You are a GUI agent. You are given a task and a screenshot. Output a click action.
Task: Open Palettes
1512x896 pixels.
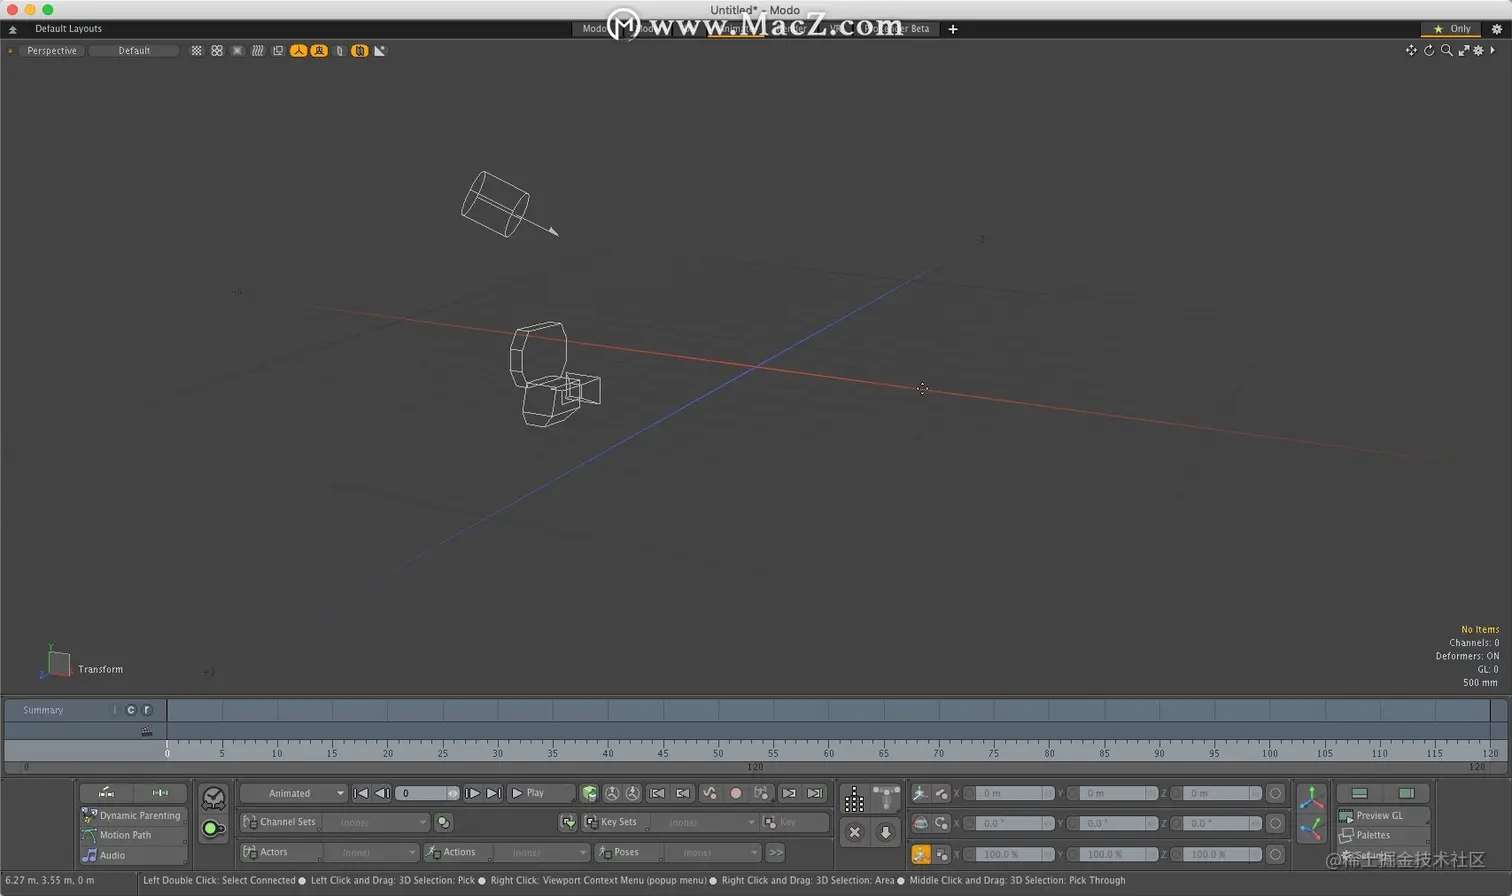(x=1383, y=835)
